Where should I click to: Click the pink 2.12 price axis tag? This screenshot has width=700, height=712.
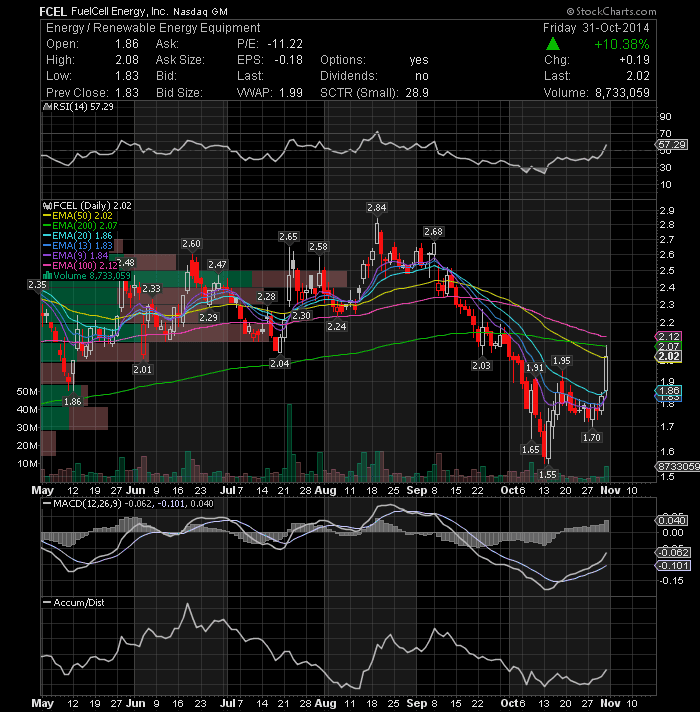[x=669, y=336]
